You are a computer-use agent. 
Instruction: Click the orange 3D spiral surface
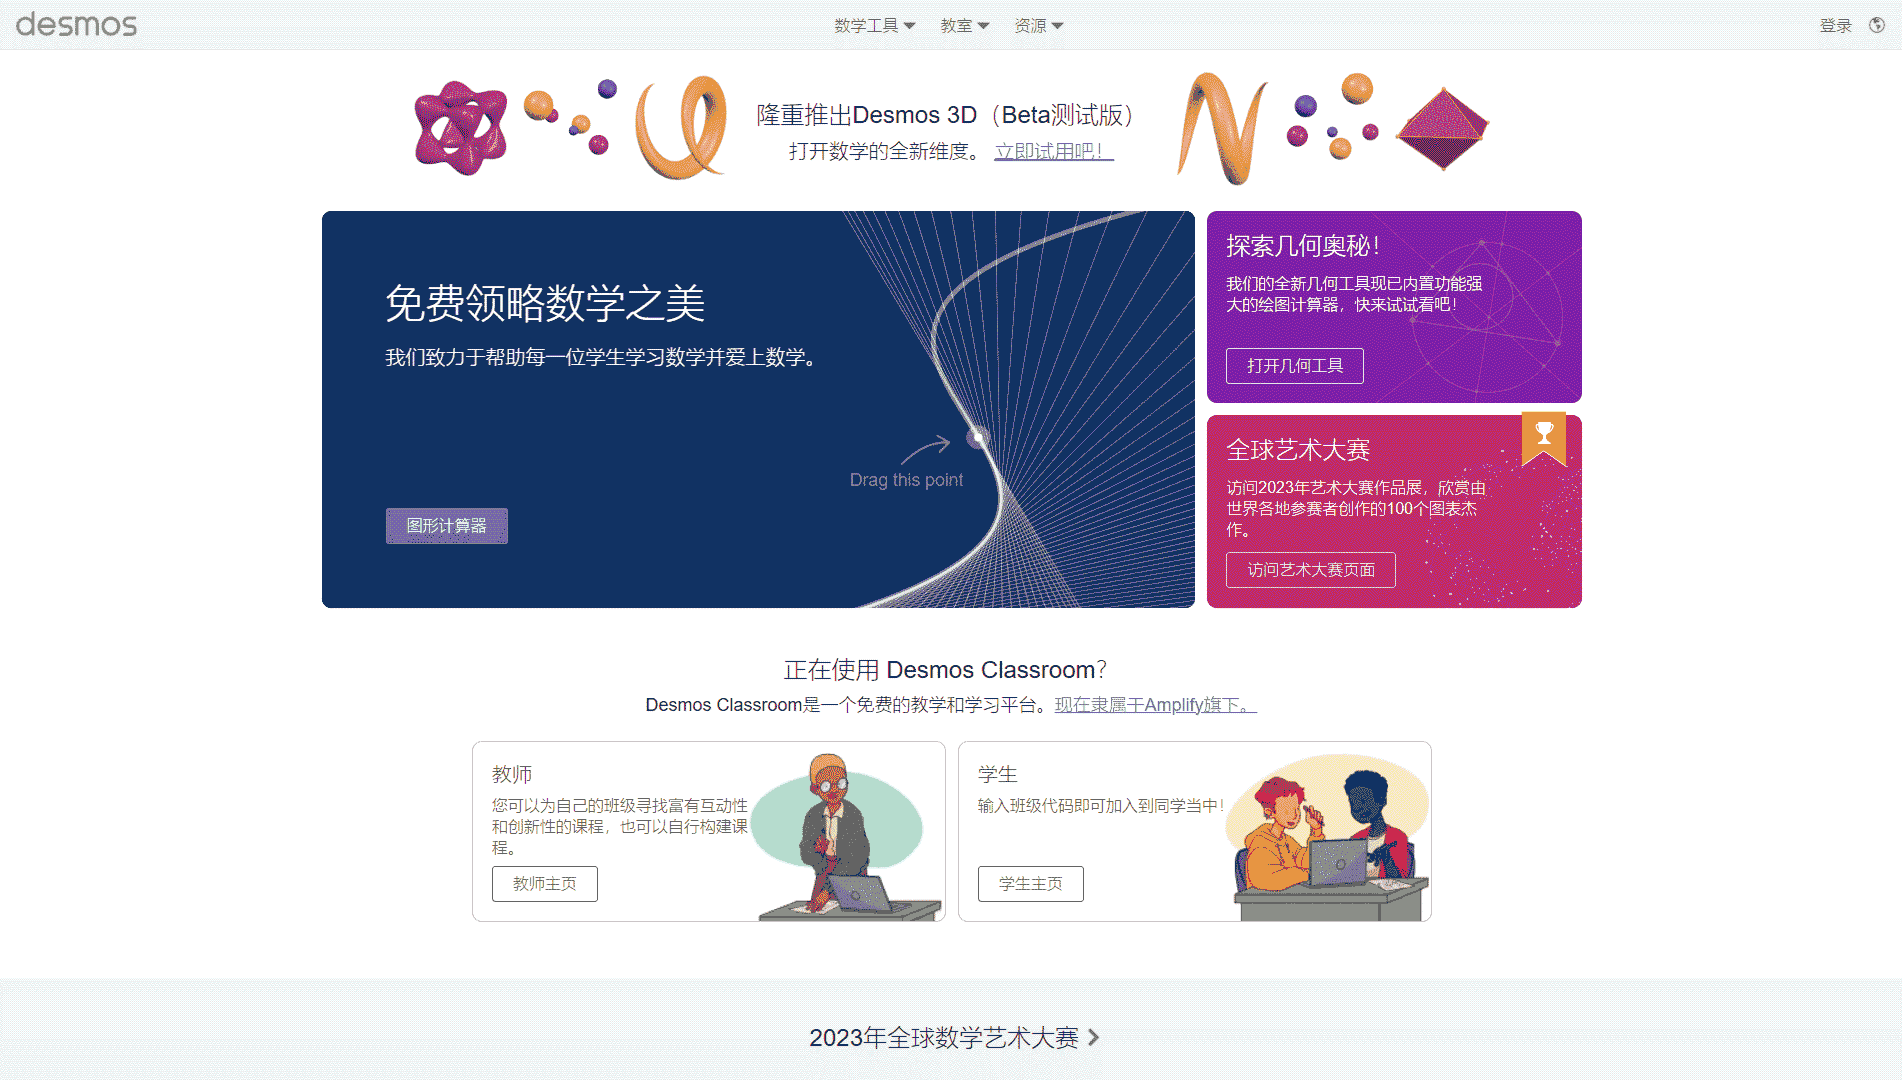click(x=681, y=127)
